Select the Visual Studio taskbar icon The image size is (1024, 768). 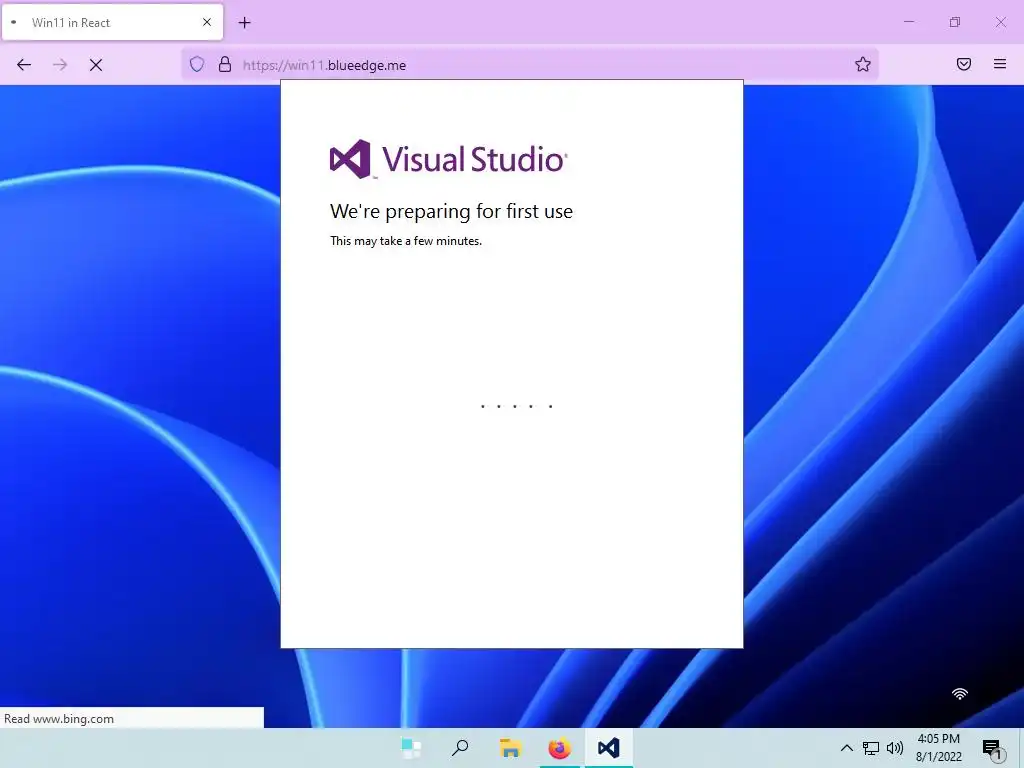click(609, 748)
